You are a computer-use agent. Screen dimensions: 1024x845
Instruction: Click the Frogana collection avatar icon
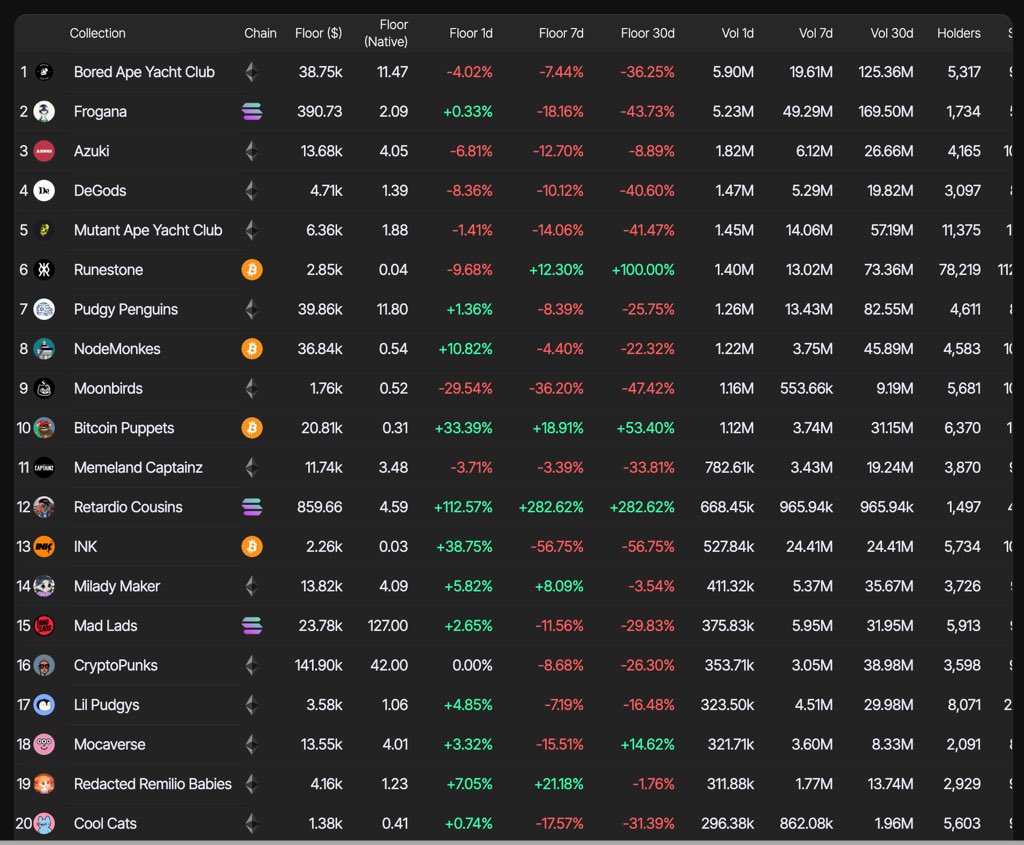pyautogui.click(x=44, y=112)
